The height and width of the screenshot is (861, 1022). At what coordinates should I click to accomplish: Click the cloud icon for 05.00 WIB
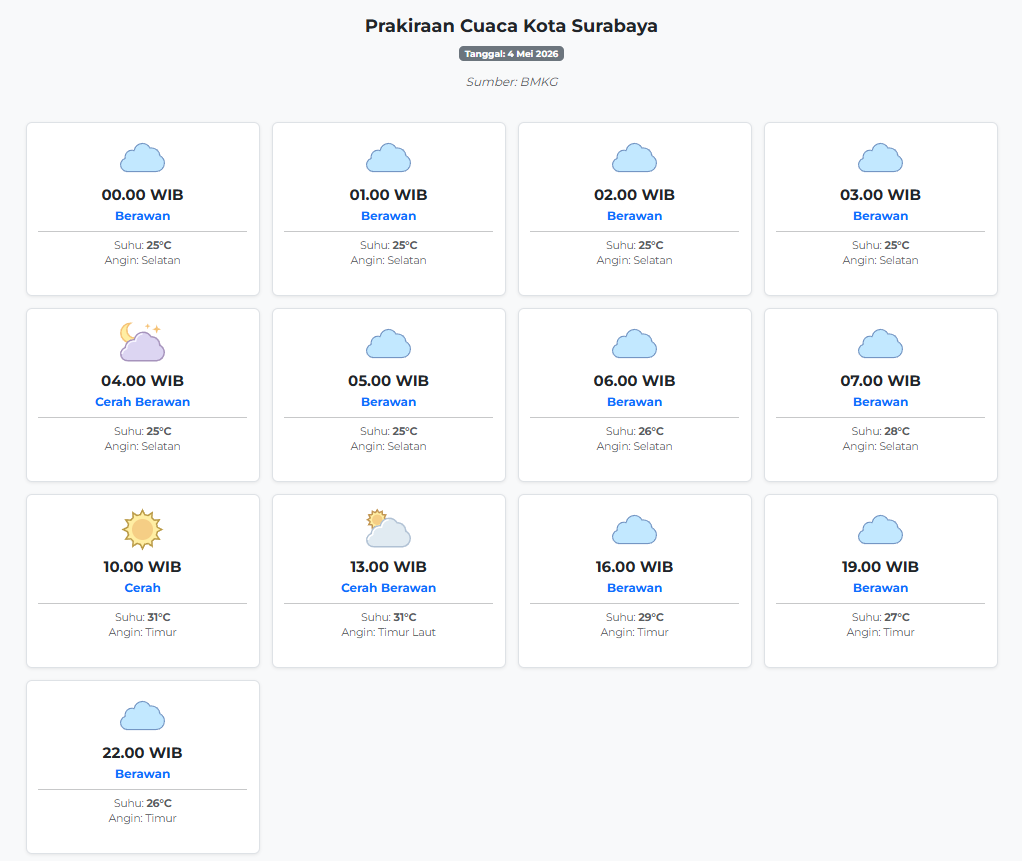point(388,343)
